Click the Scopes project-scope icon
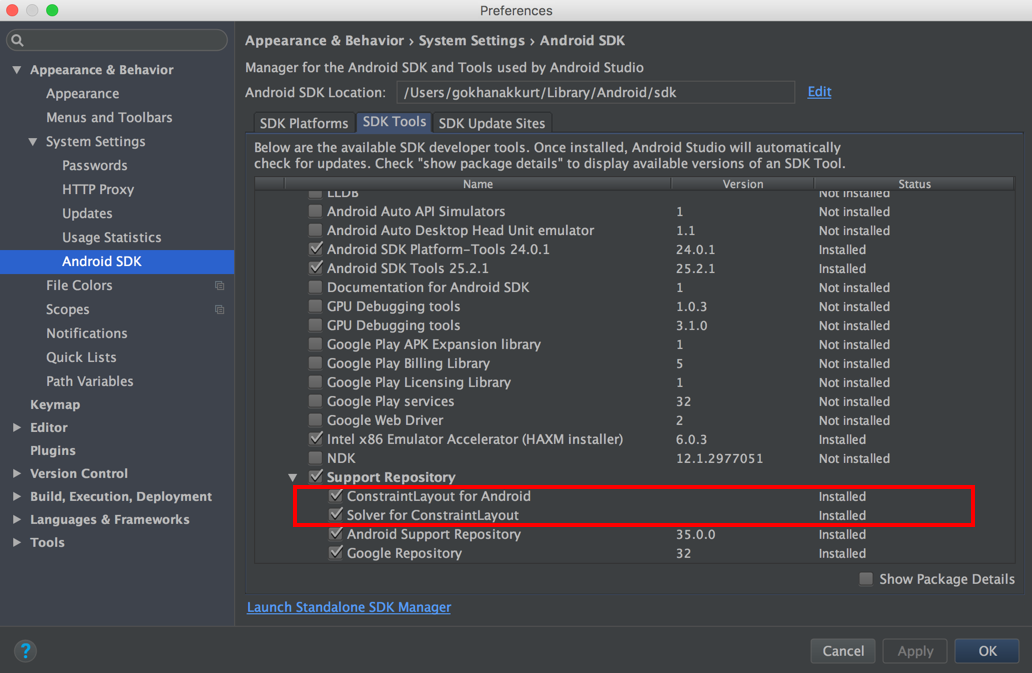The width and height of the screenshot is (1032, 673). 220,310
